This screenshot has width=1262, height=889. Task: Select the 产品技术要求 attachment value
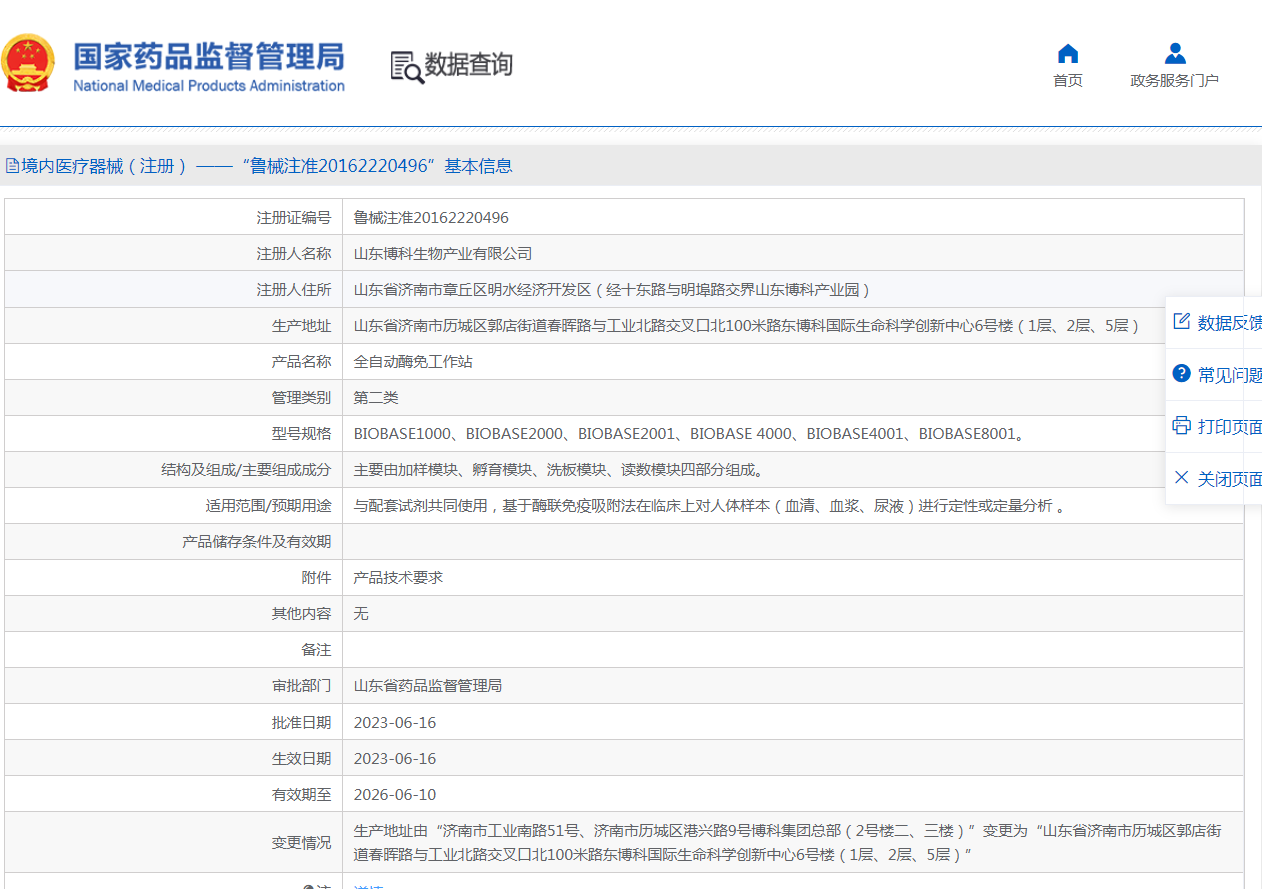pyautogui.click(x=398, y=577)
